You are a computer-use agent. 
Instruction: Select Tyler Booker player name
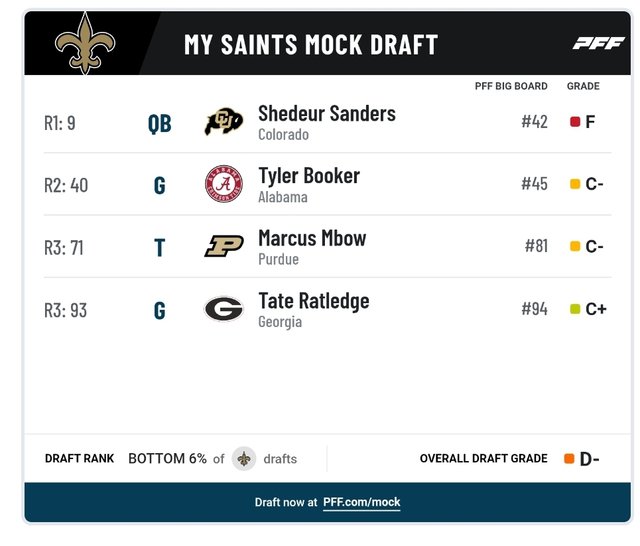[x=309, y=176]
